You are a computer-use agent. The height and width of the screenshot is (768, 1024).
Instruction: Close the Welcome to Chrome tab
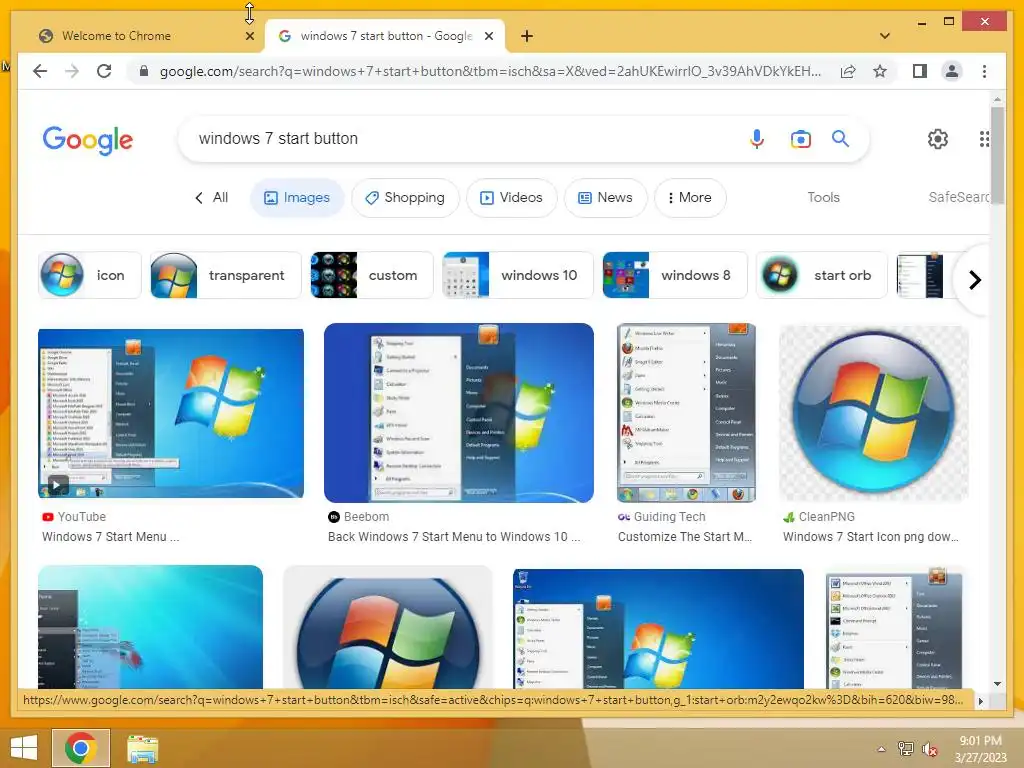249,36
